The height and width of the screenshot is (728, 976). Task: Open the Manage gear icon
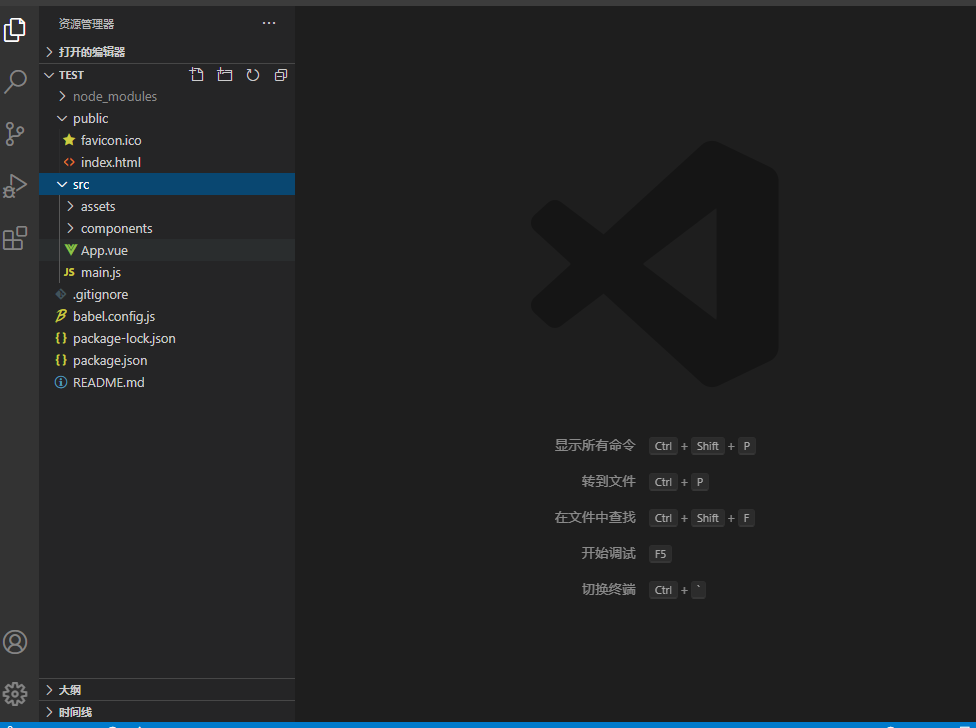pos(15,694)
